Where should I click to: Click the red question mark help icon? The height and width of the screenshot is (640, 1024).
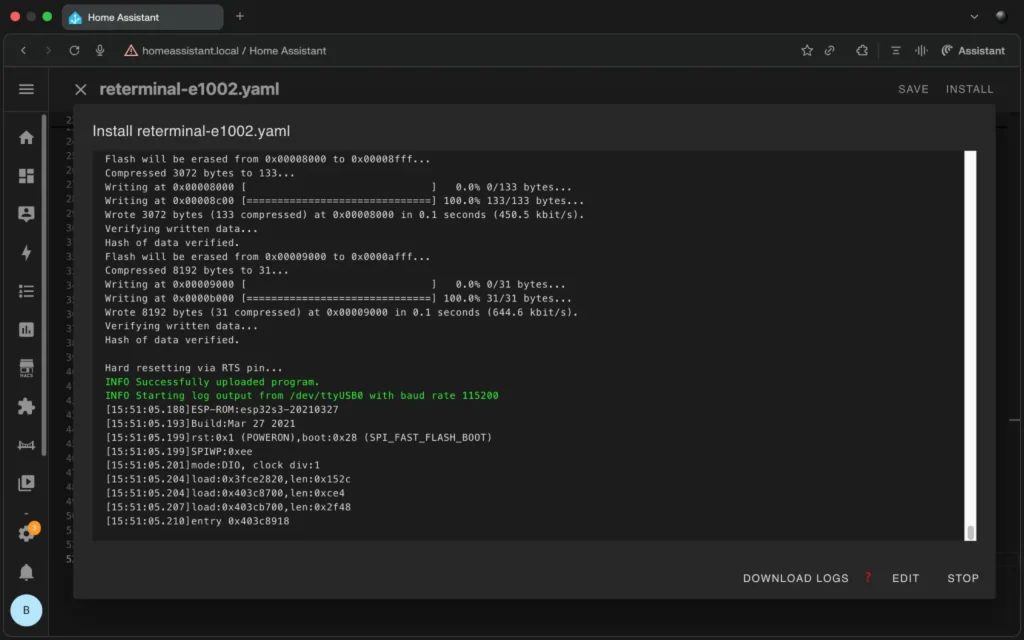tap(868, 577)
